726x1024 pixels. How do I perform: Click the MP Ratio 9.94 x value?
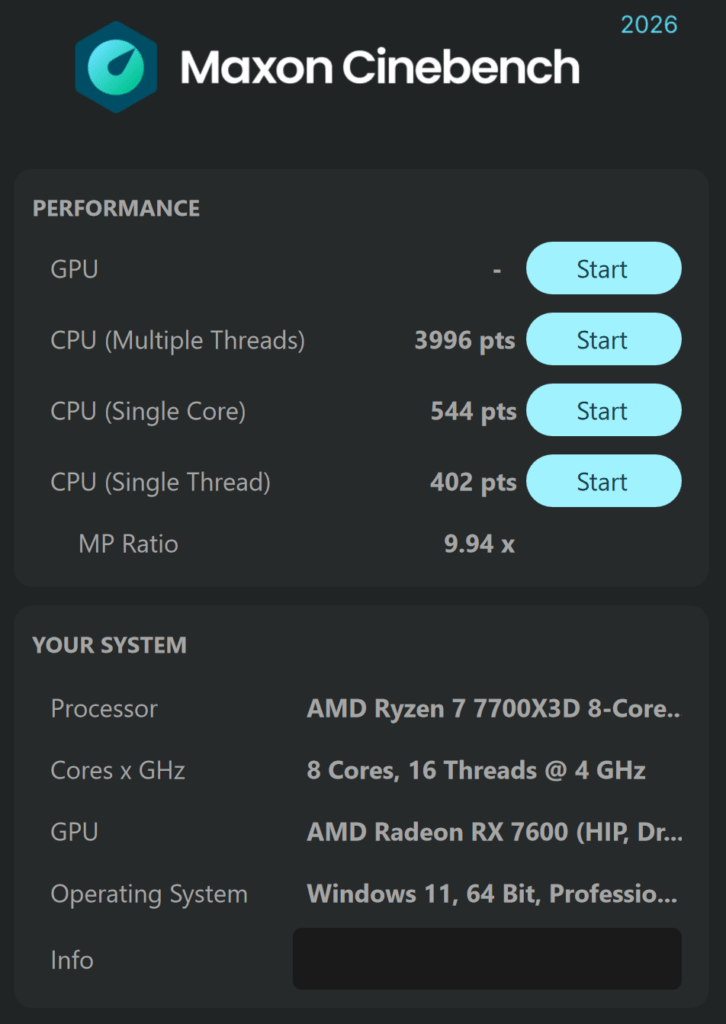480,543
